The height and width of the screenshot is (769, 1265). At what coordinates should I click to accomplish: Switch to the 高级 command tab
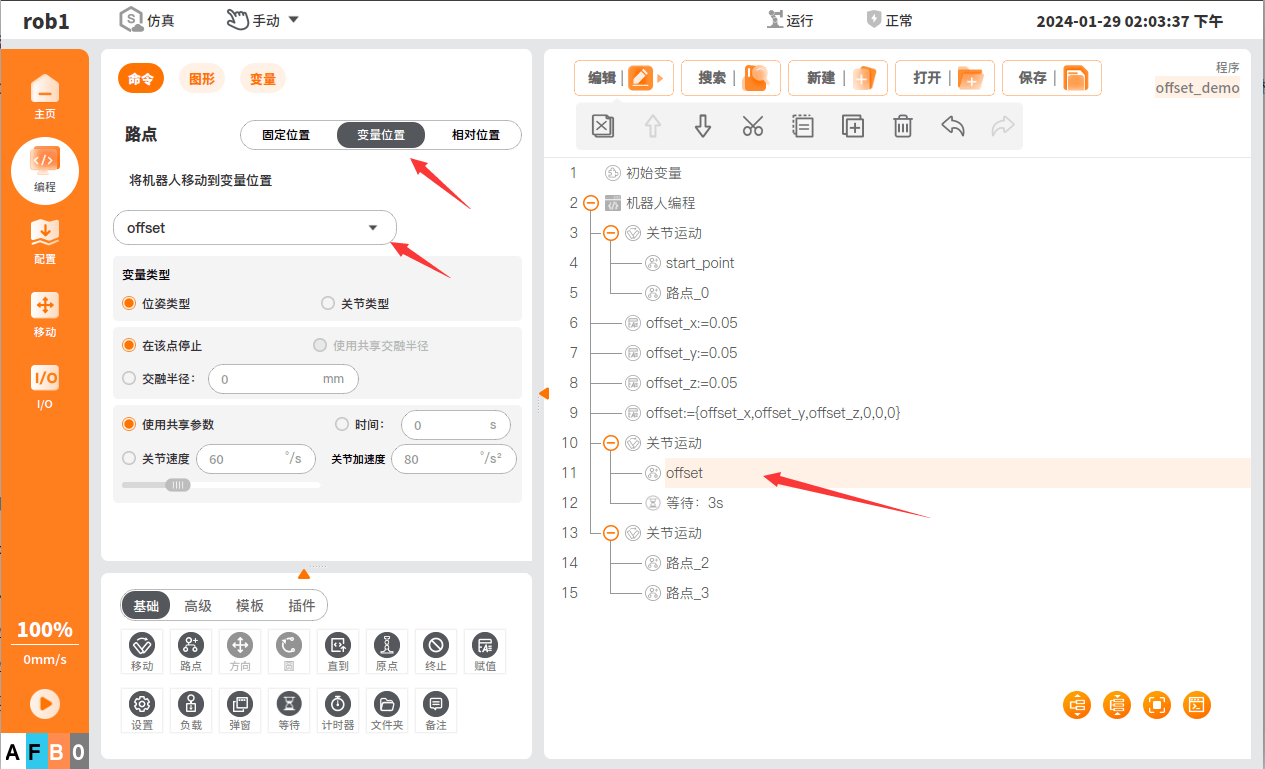tap(198, 605)
